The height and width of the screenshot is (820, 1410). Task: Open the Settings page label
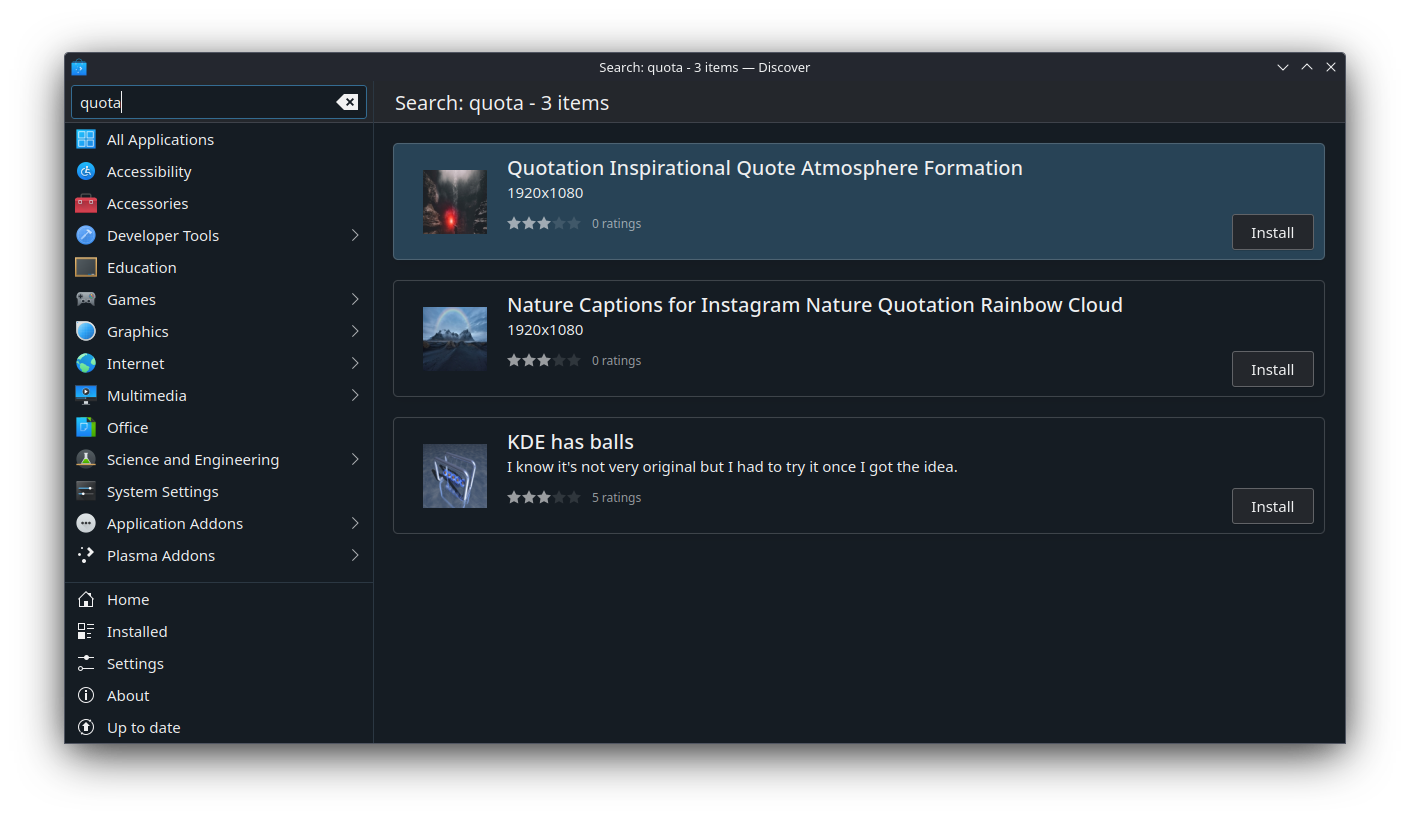tap(135, 663)
